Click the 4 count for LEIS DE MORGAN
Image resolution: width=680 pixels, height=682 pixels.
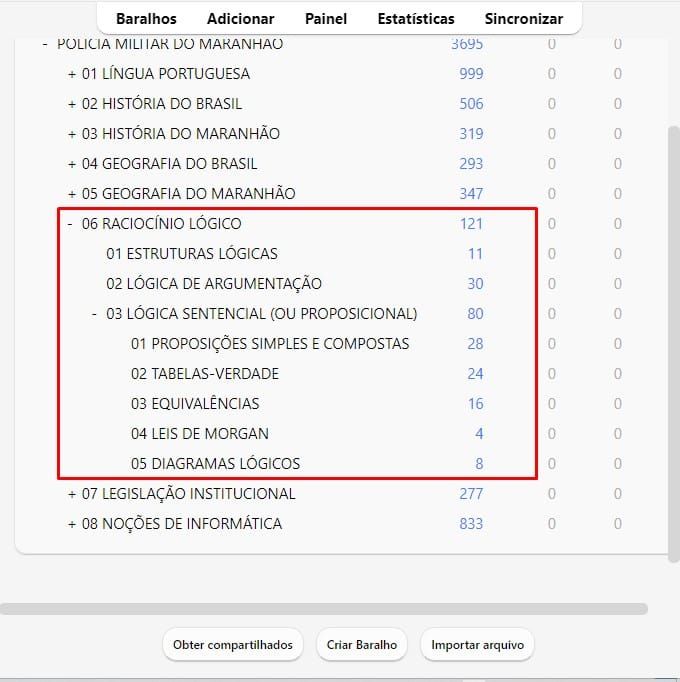click(x=479, y=434)
